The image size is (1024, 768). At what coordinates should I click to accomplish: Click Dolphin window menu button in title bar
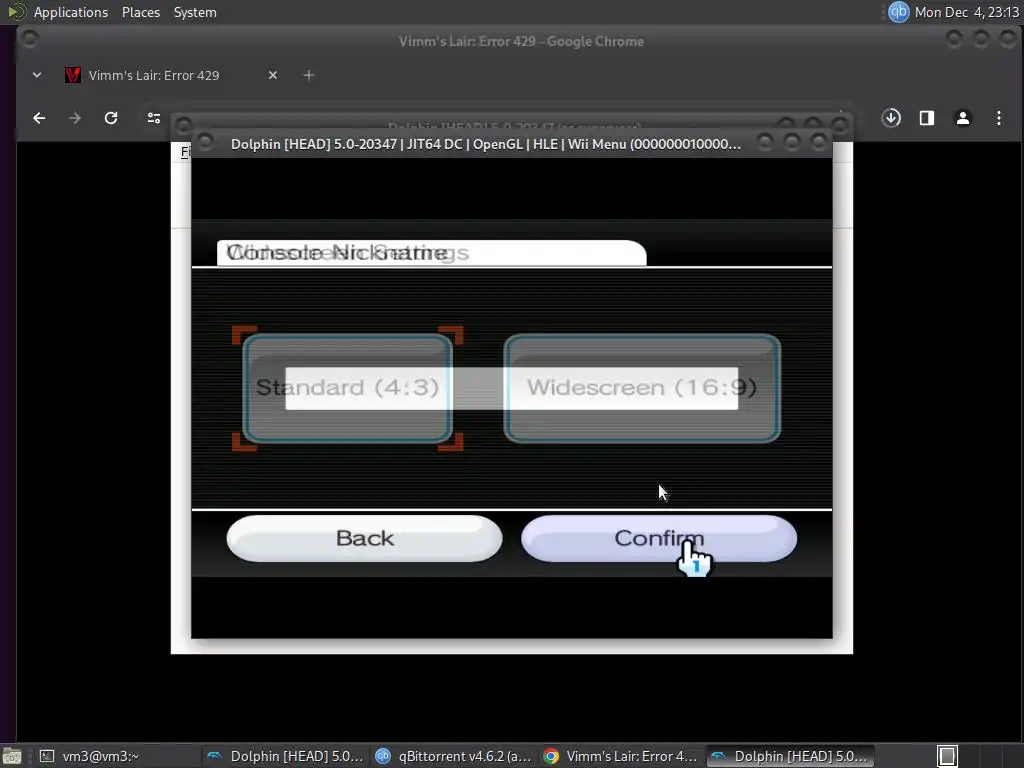(x=204, y=141)
